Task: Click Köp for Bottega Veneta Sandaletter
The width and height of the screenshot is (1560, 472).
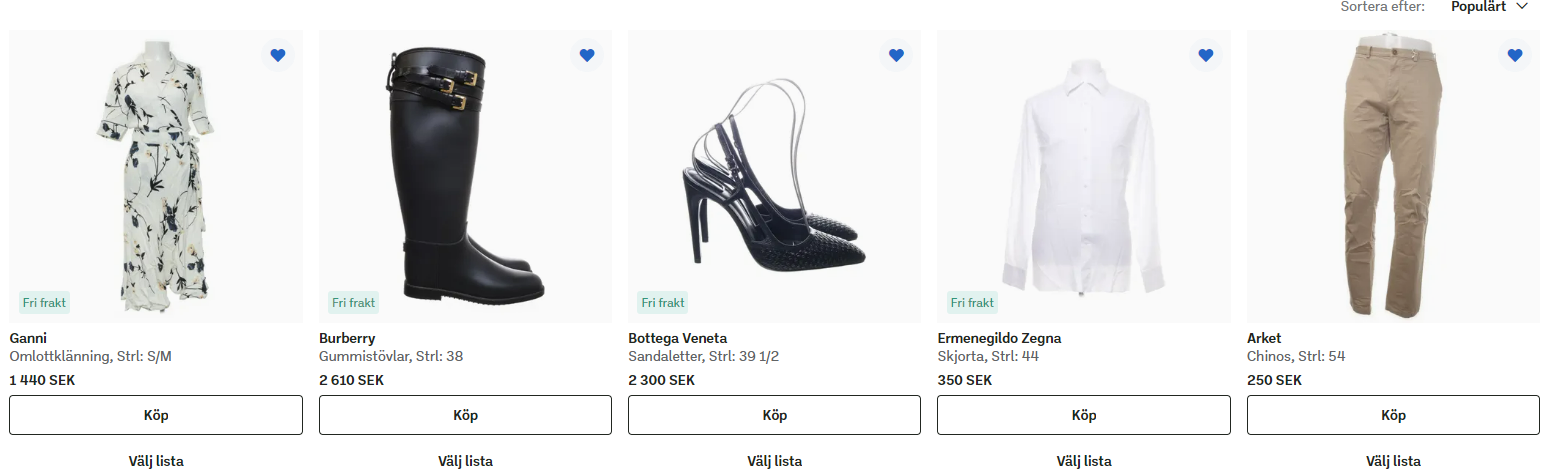Action: point(774,415)
